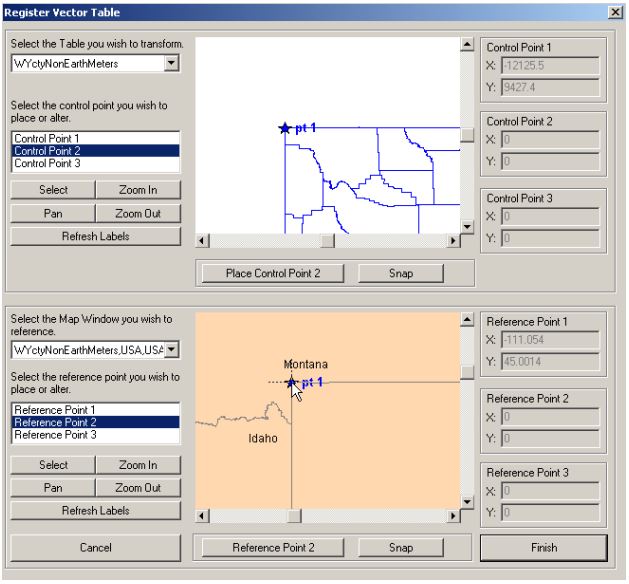629x584 pixels.
Task: Click the Reference Point 2 X field
Action: coord(550,417)
